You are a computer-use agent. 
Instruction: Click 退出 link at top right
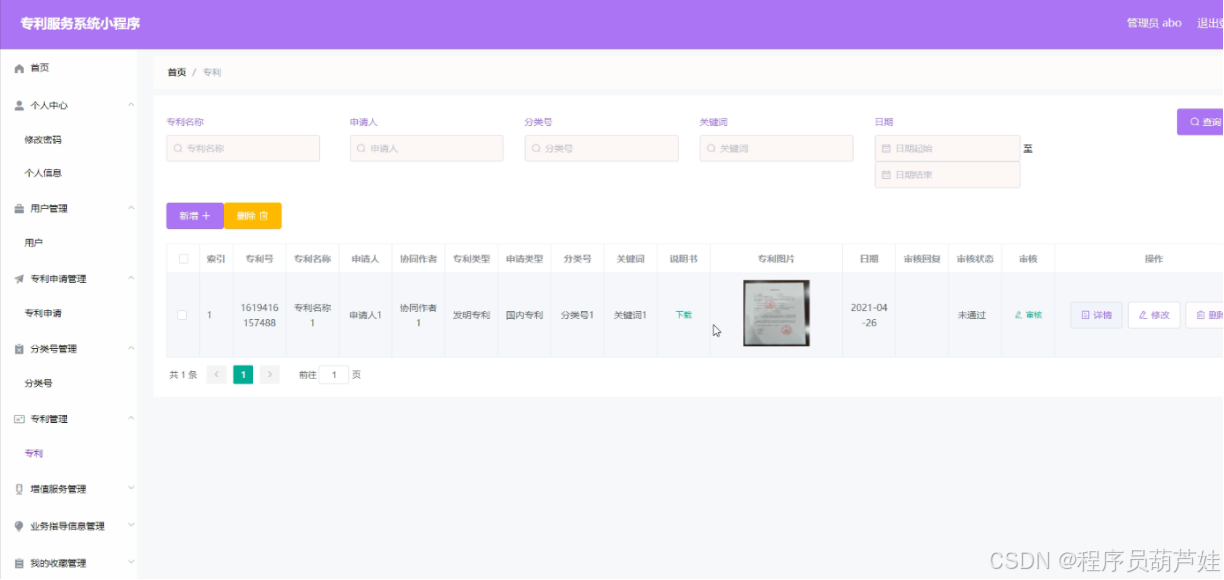point(1210,23)
